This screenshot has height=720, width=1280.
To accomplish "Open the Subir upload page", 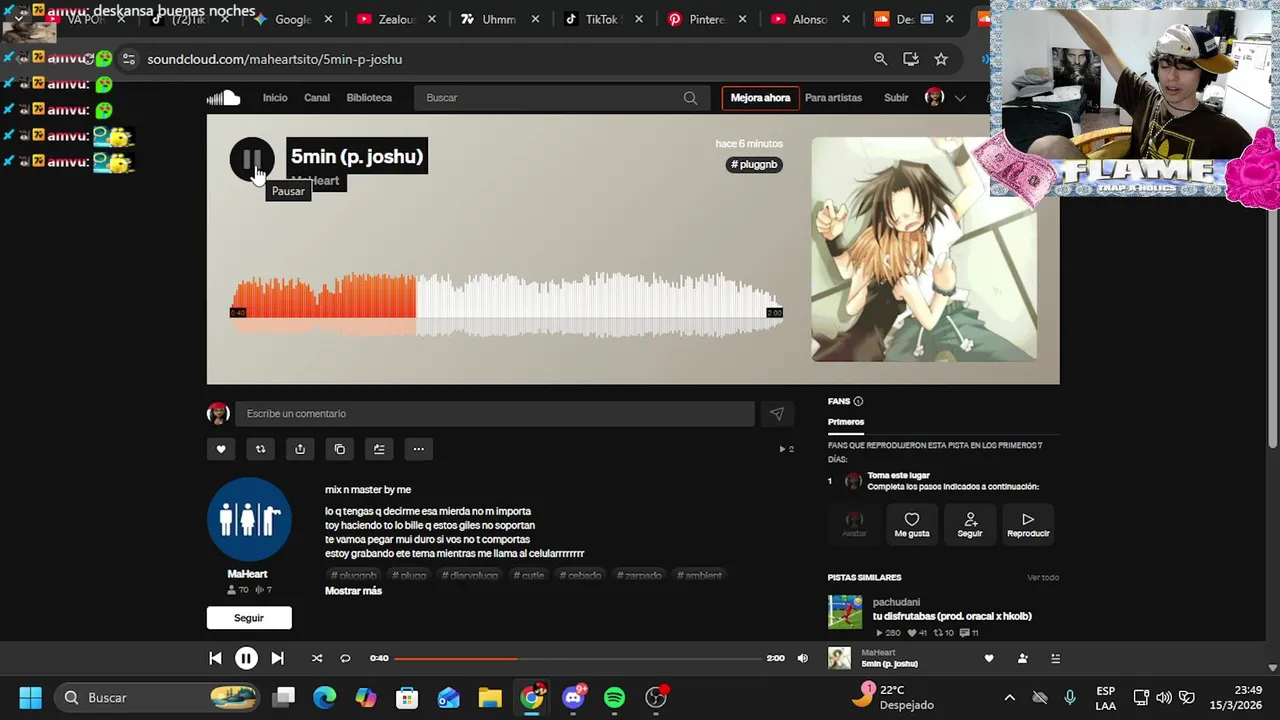I will pos(896,98).
